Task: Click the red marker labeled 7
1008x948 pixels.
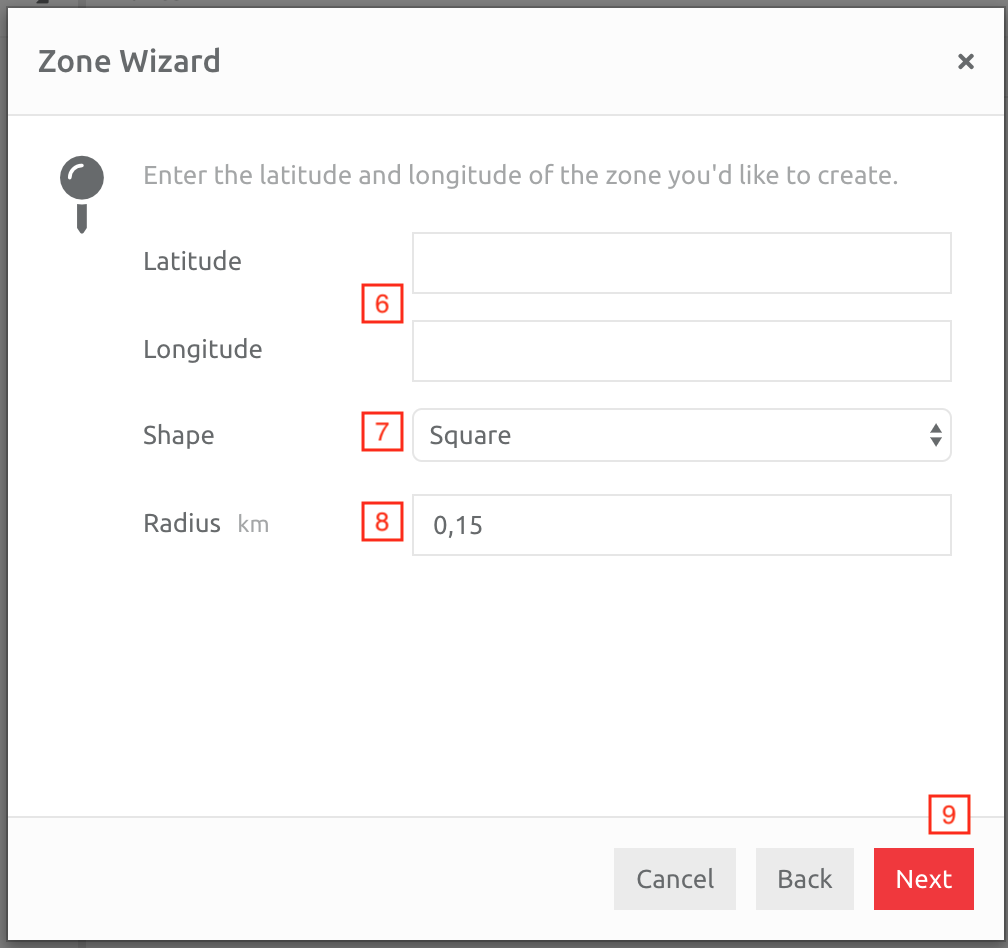Action: 382,432
